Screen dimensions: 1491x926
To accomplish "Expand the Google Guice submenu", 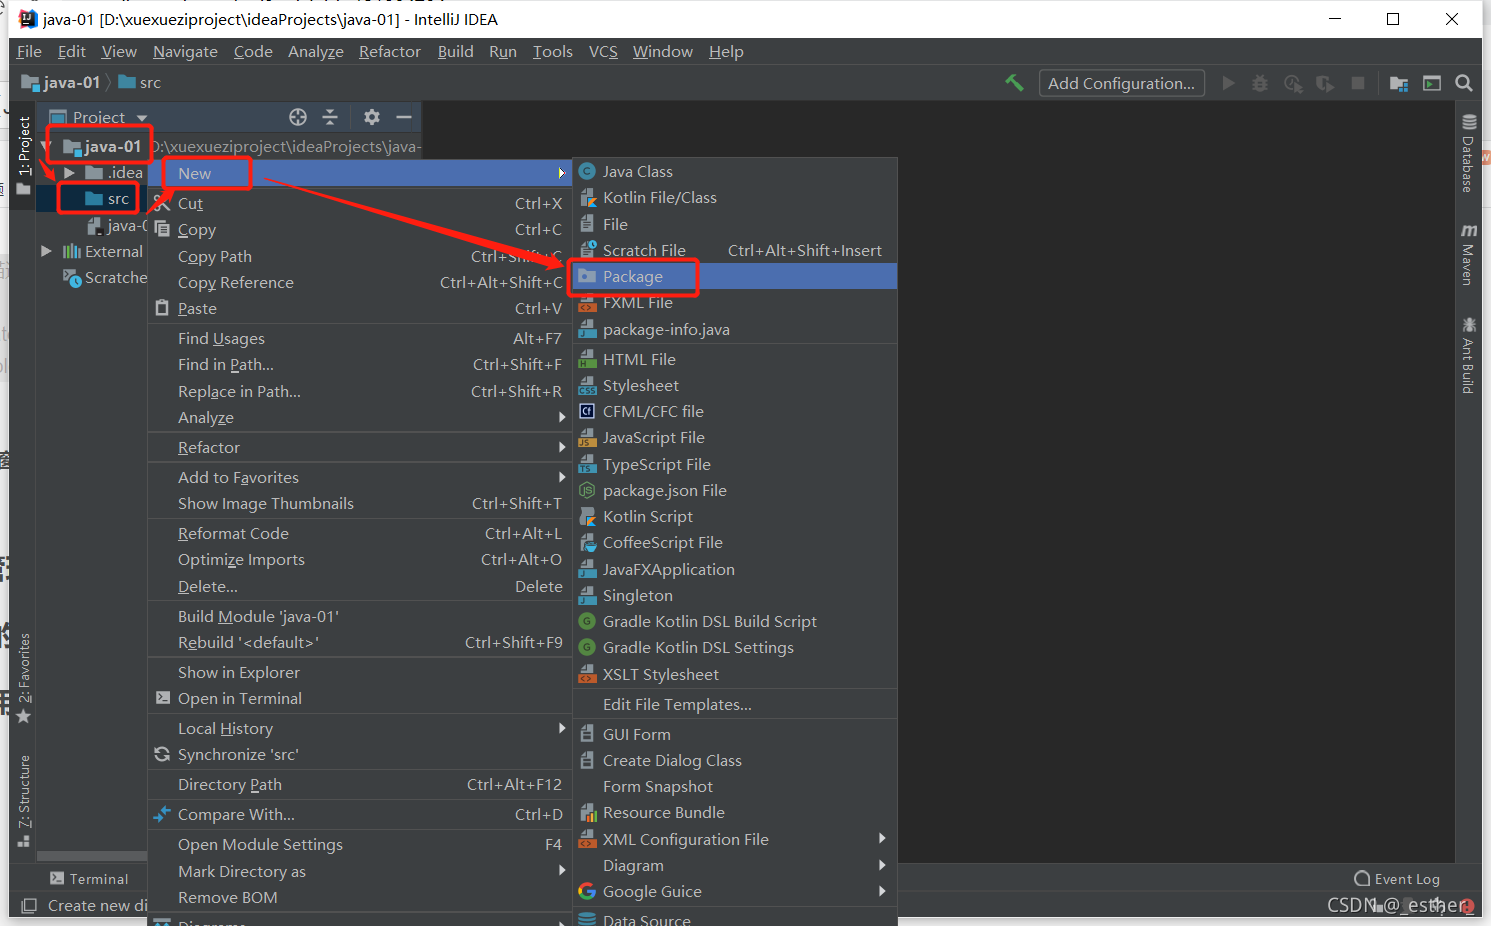I will [735, 891].
